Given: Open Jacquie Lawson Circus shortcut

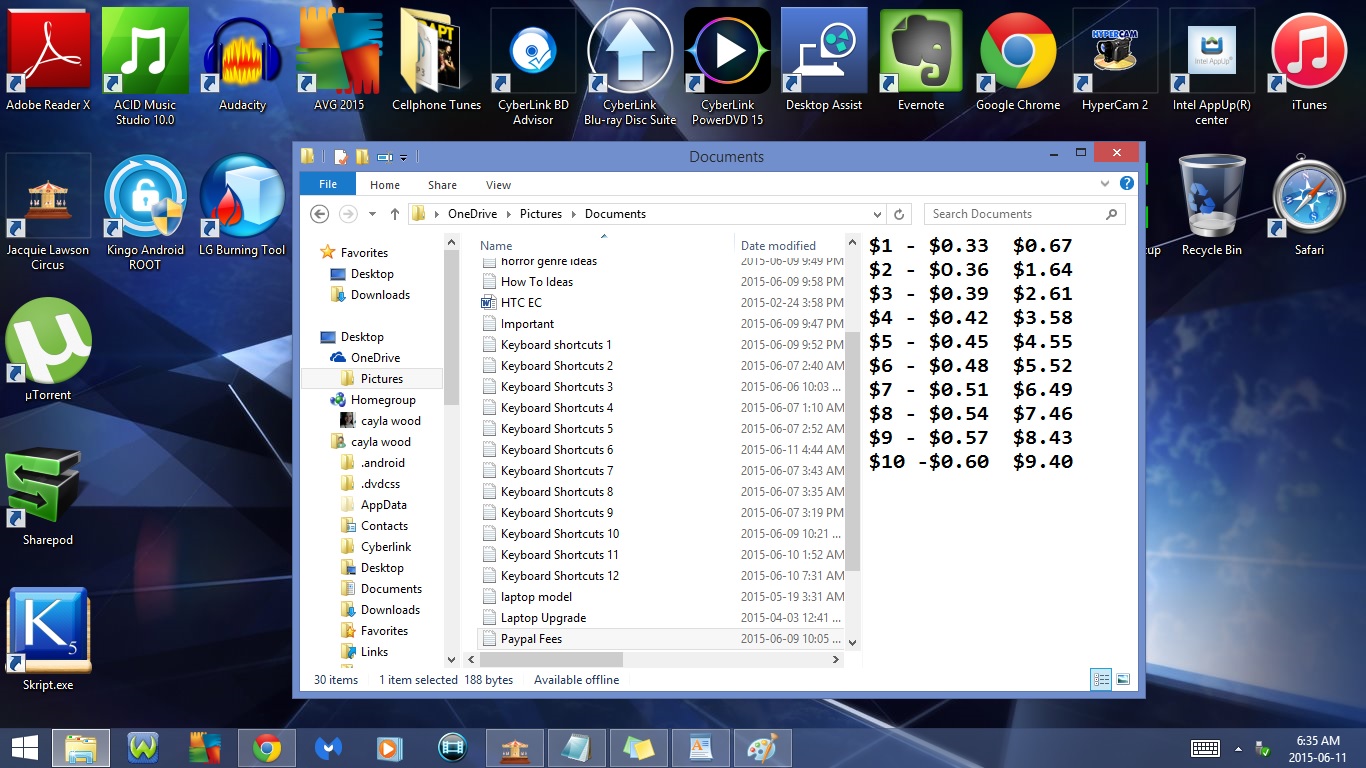Looking at the screenshot, I should 48,212.
